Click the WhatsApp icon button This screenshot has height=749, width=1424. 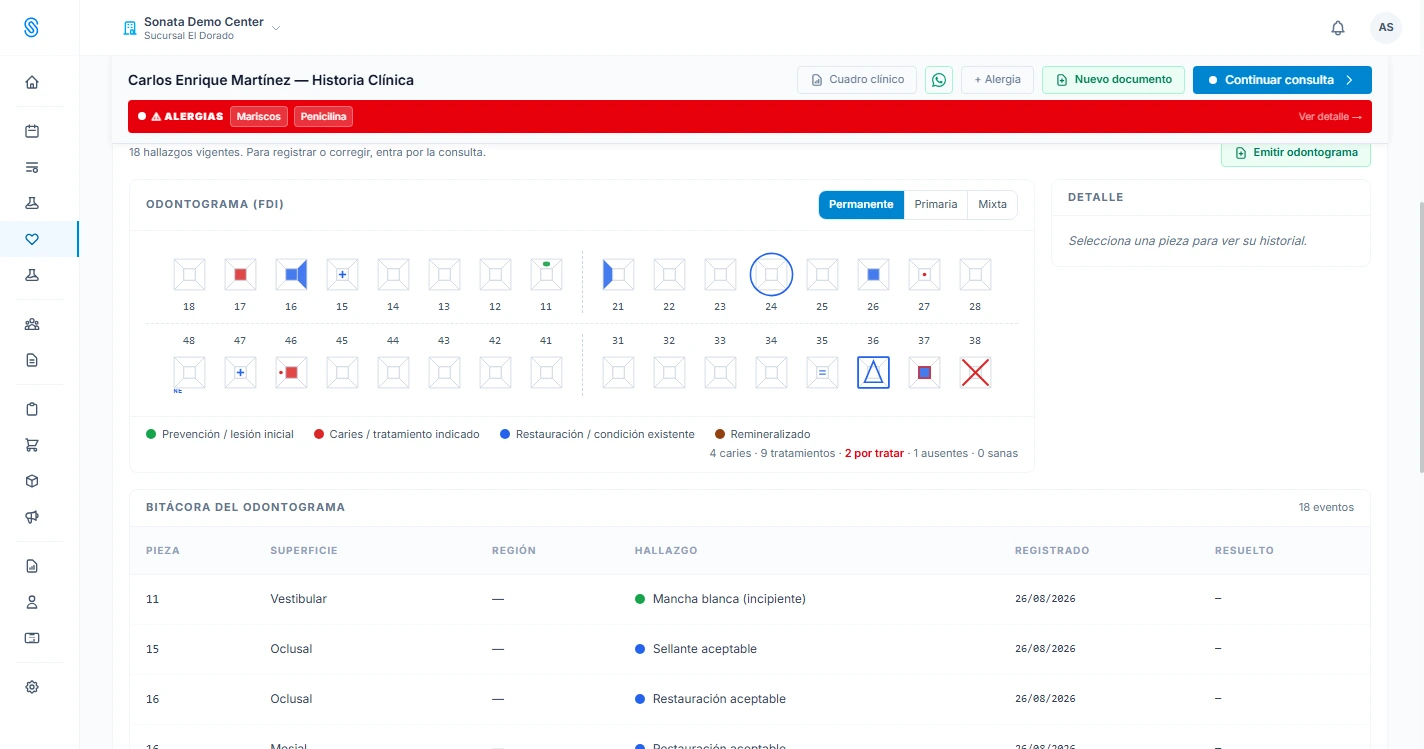point(939,80)
